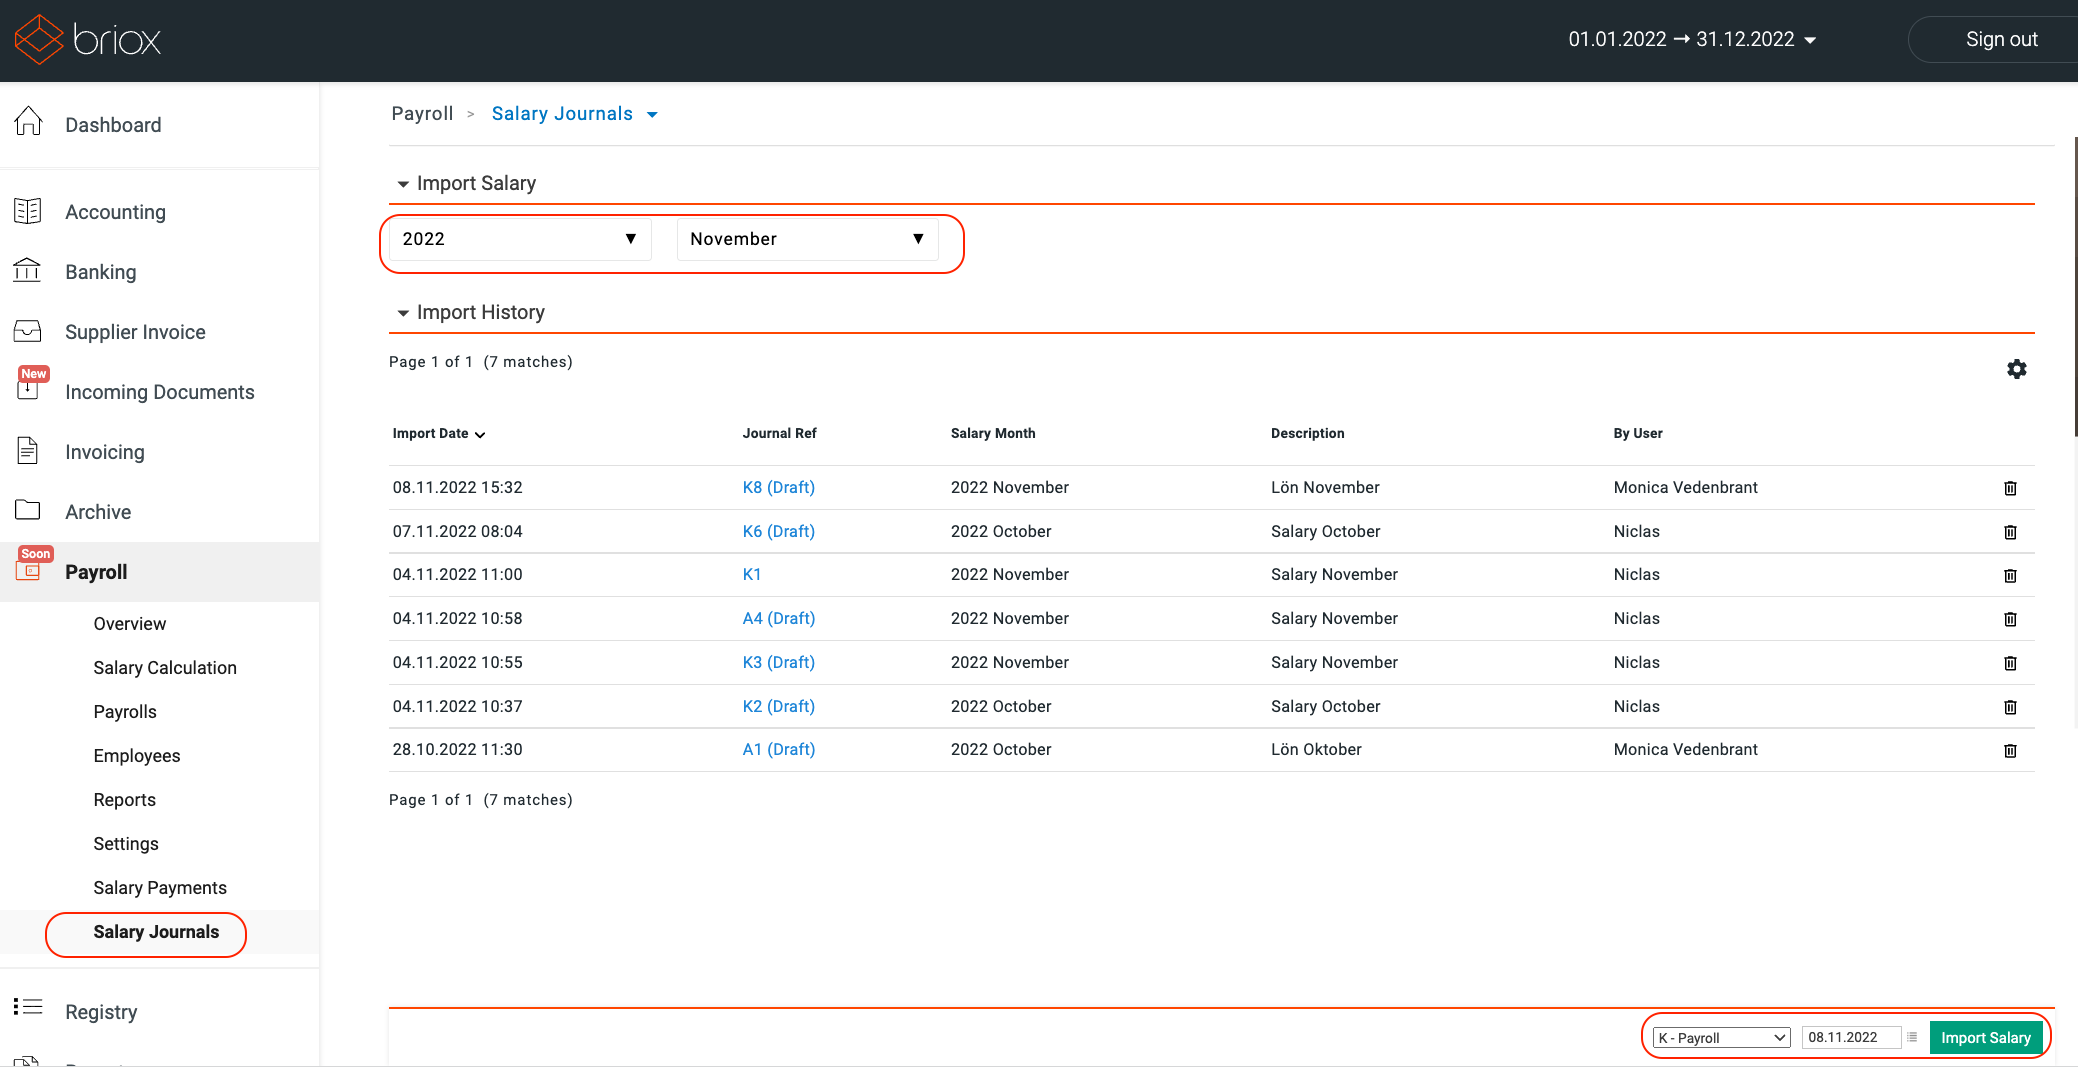The height and width of the screenshot is (1067, 2078).
Task: Go to Employees in the sidebar
Action: [137, 756]
